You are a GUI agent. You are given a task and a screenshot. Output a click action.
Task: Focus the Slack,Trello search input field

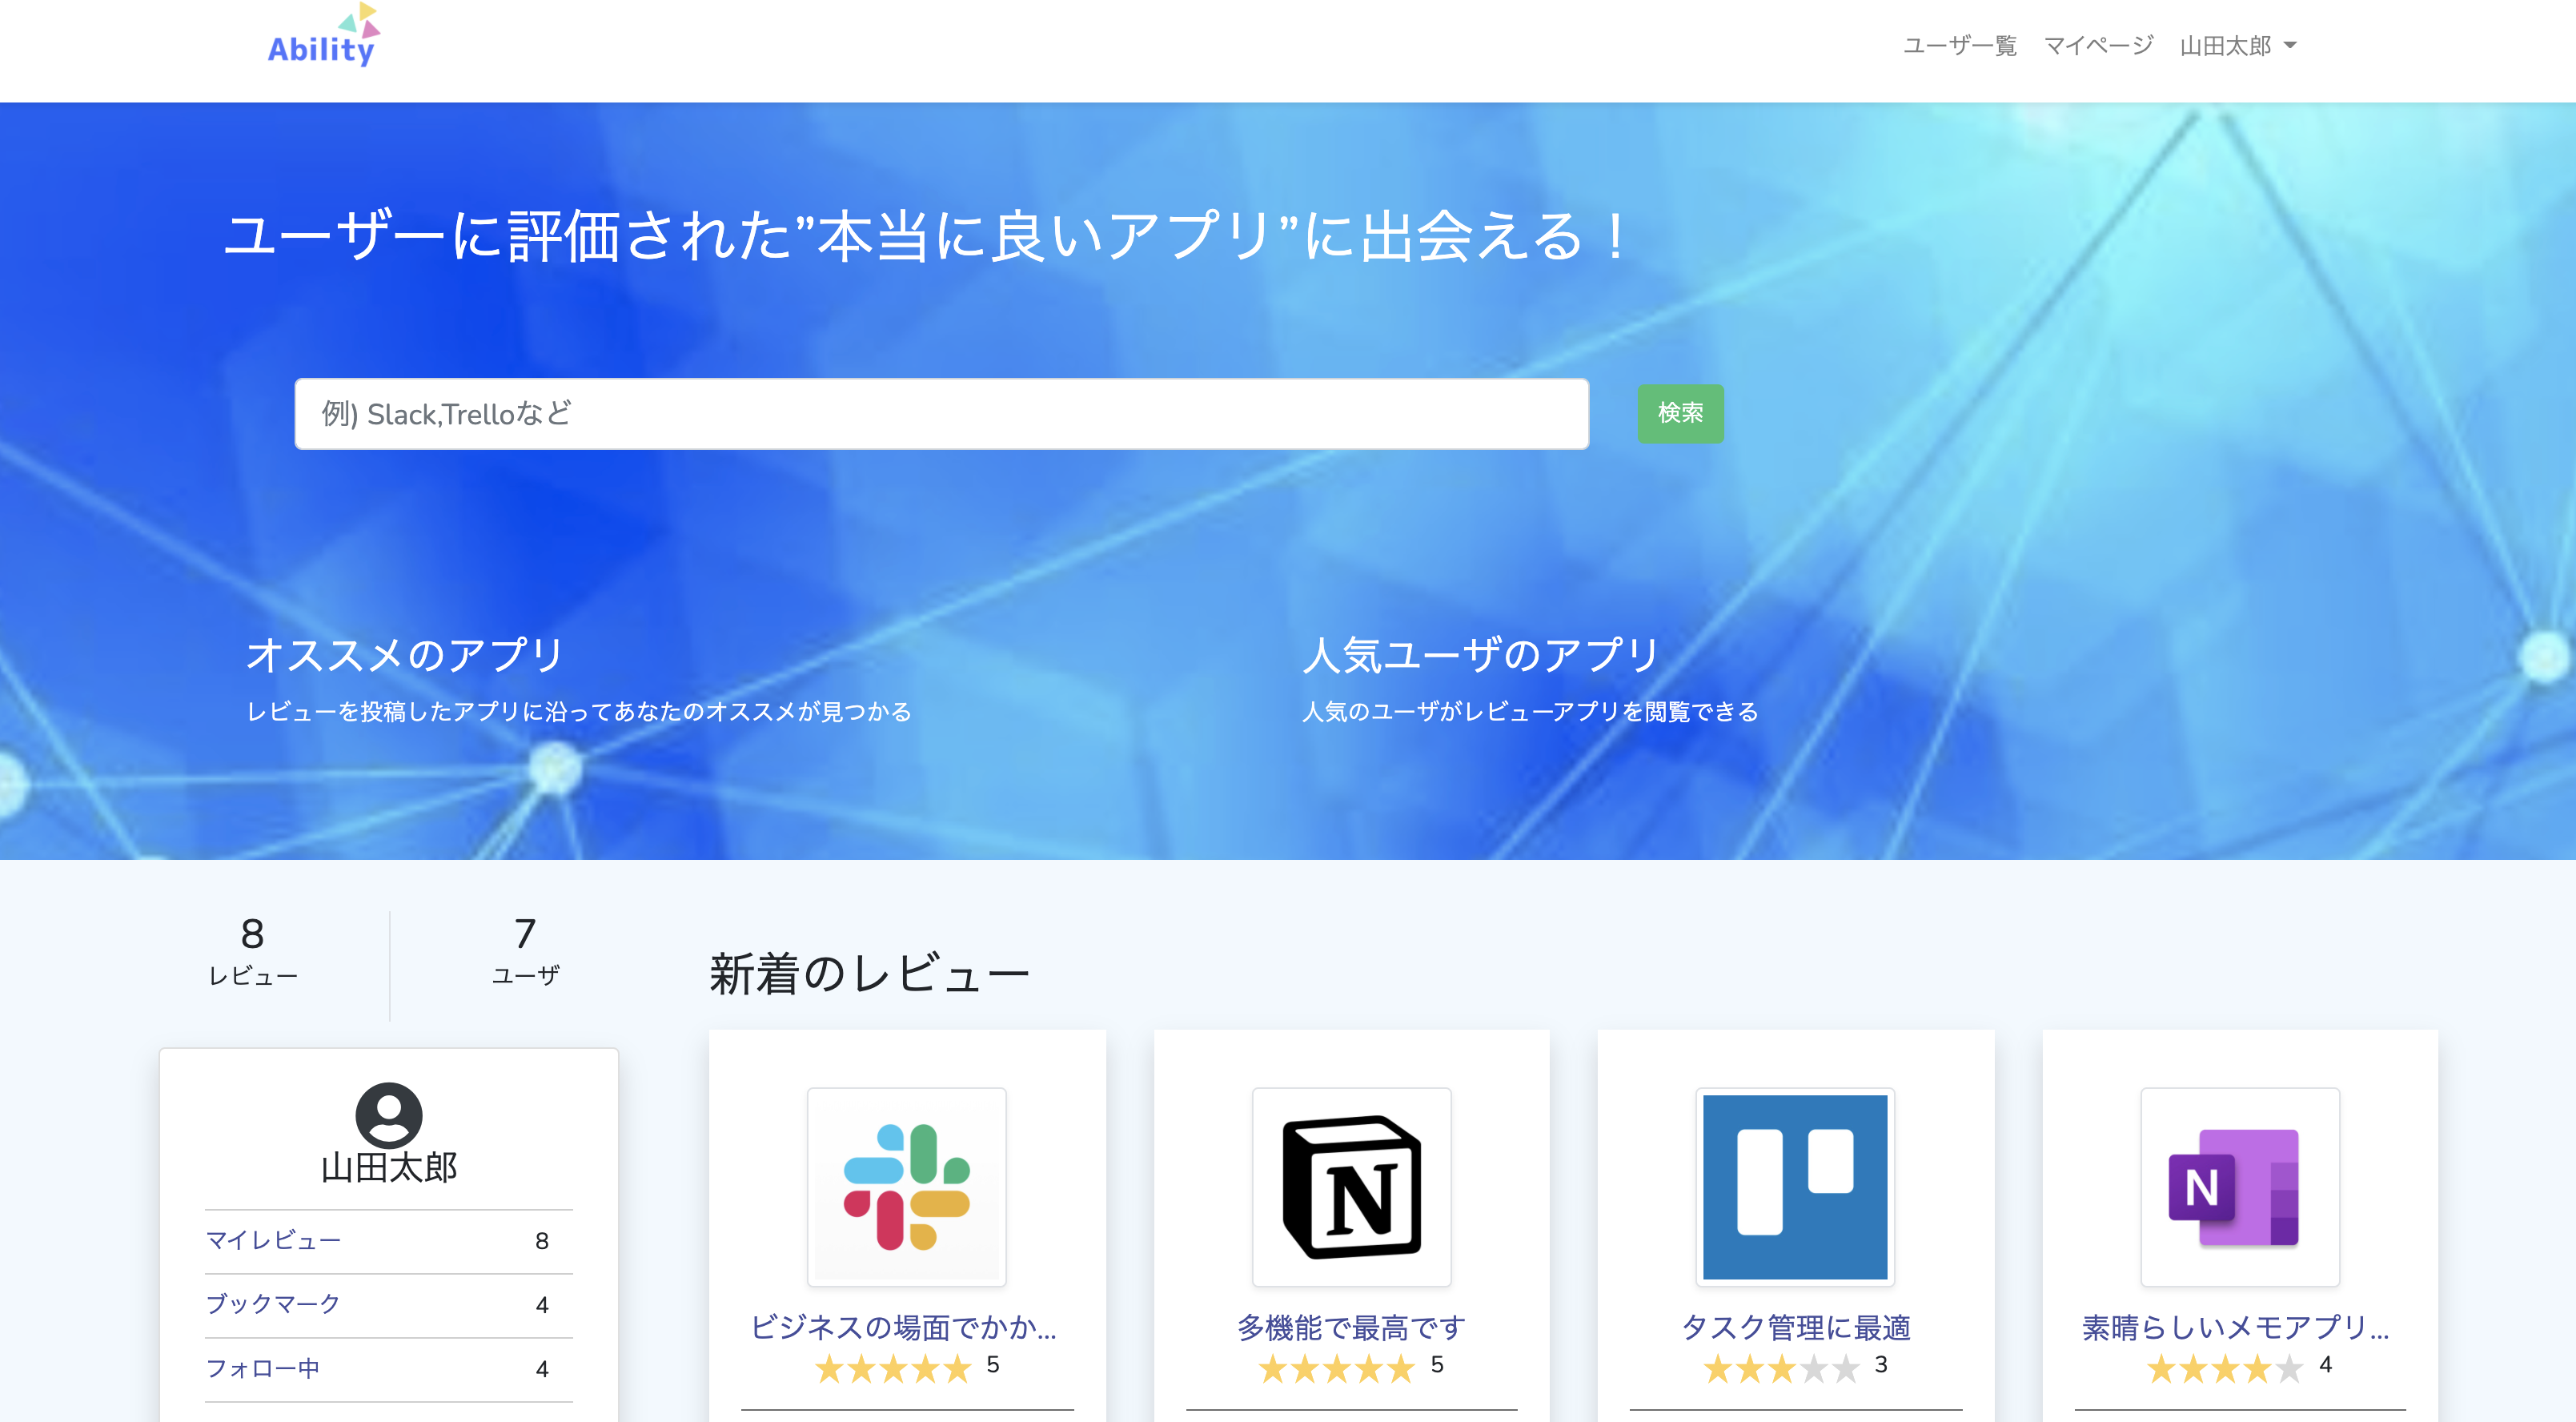click(x=940, y=414)
